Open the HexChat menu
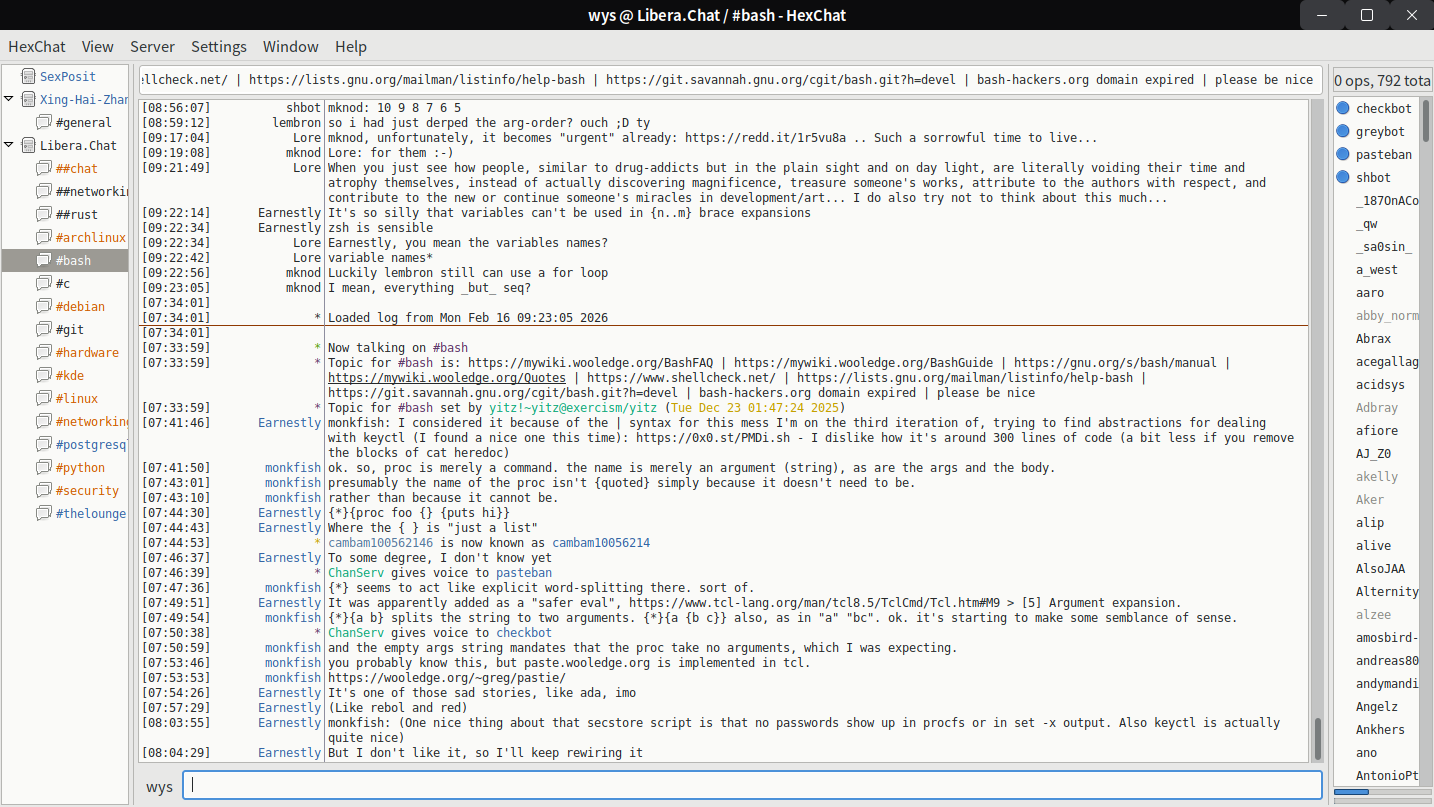The image size is (1434, 807). click(x=37, y=46)
